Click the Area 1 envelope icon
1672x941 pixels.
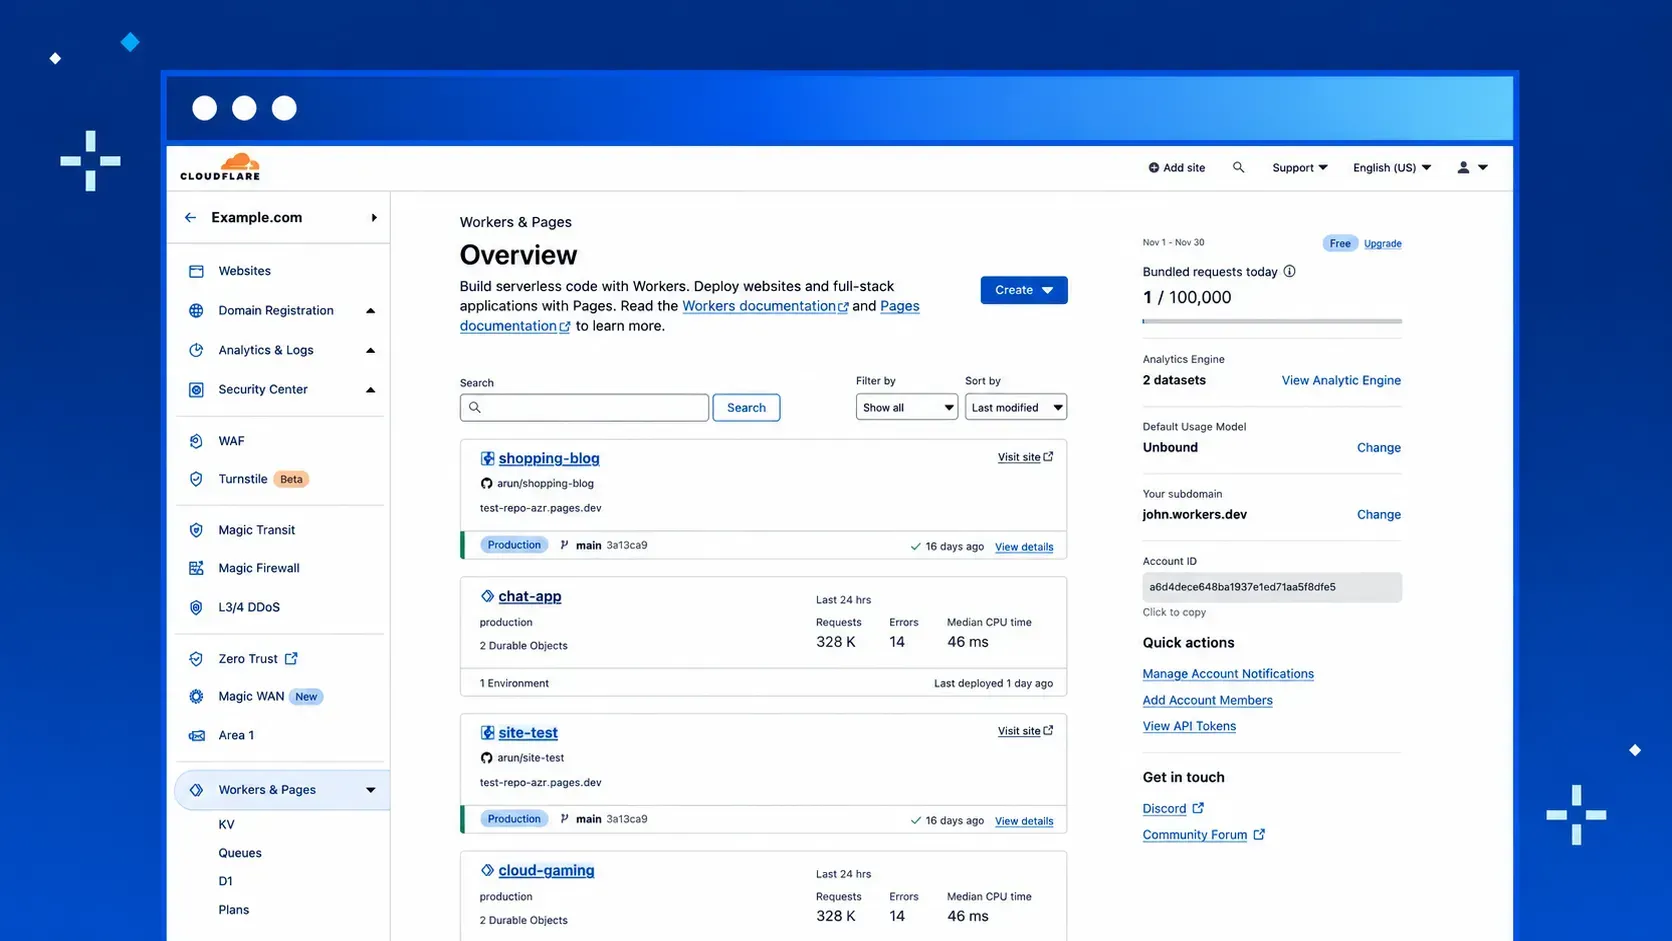[196, 735]
